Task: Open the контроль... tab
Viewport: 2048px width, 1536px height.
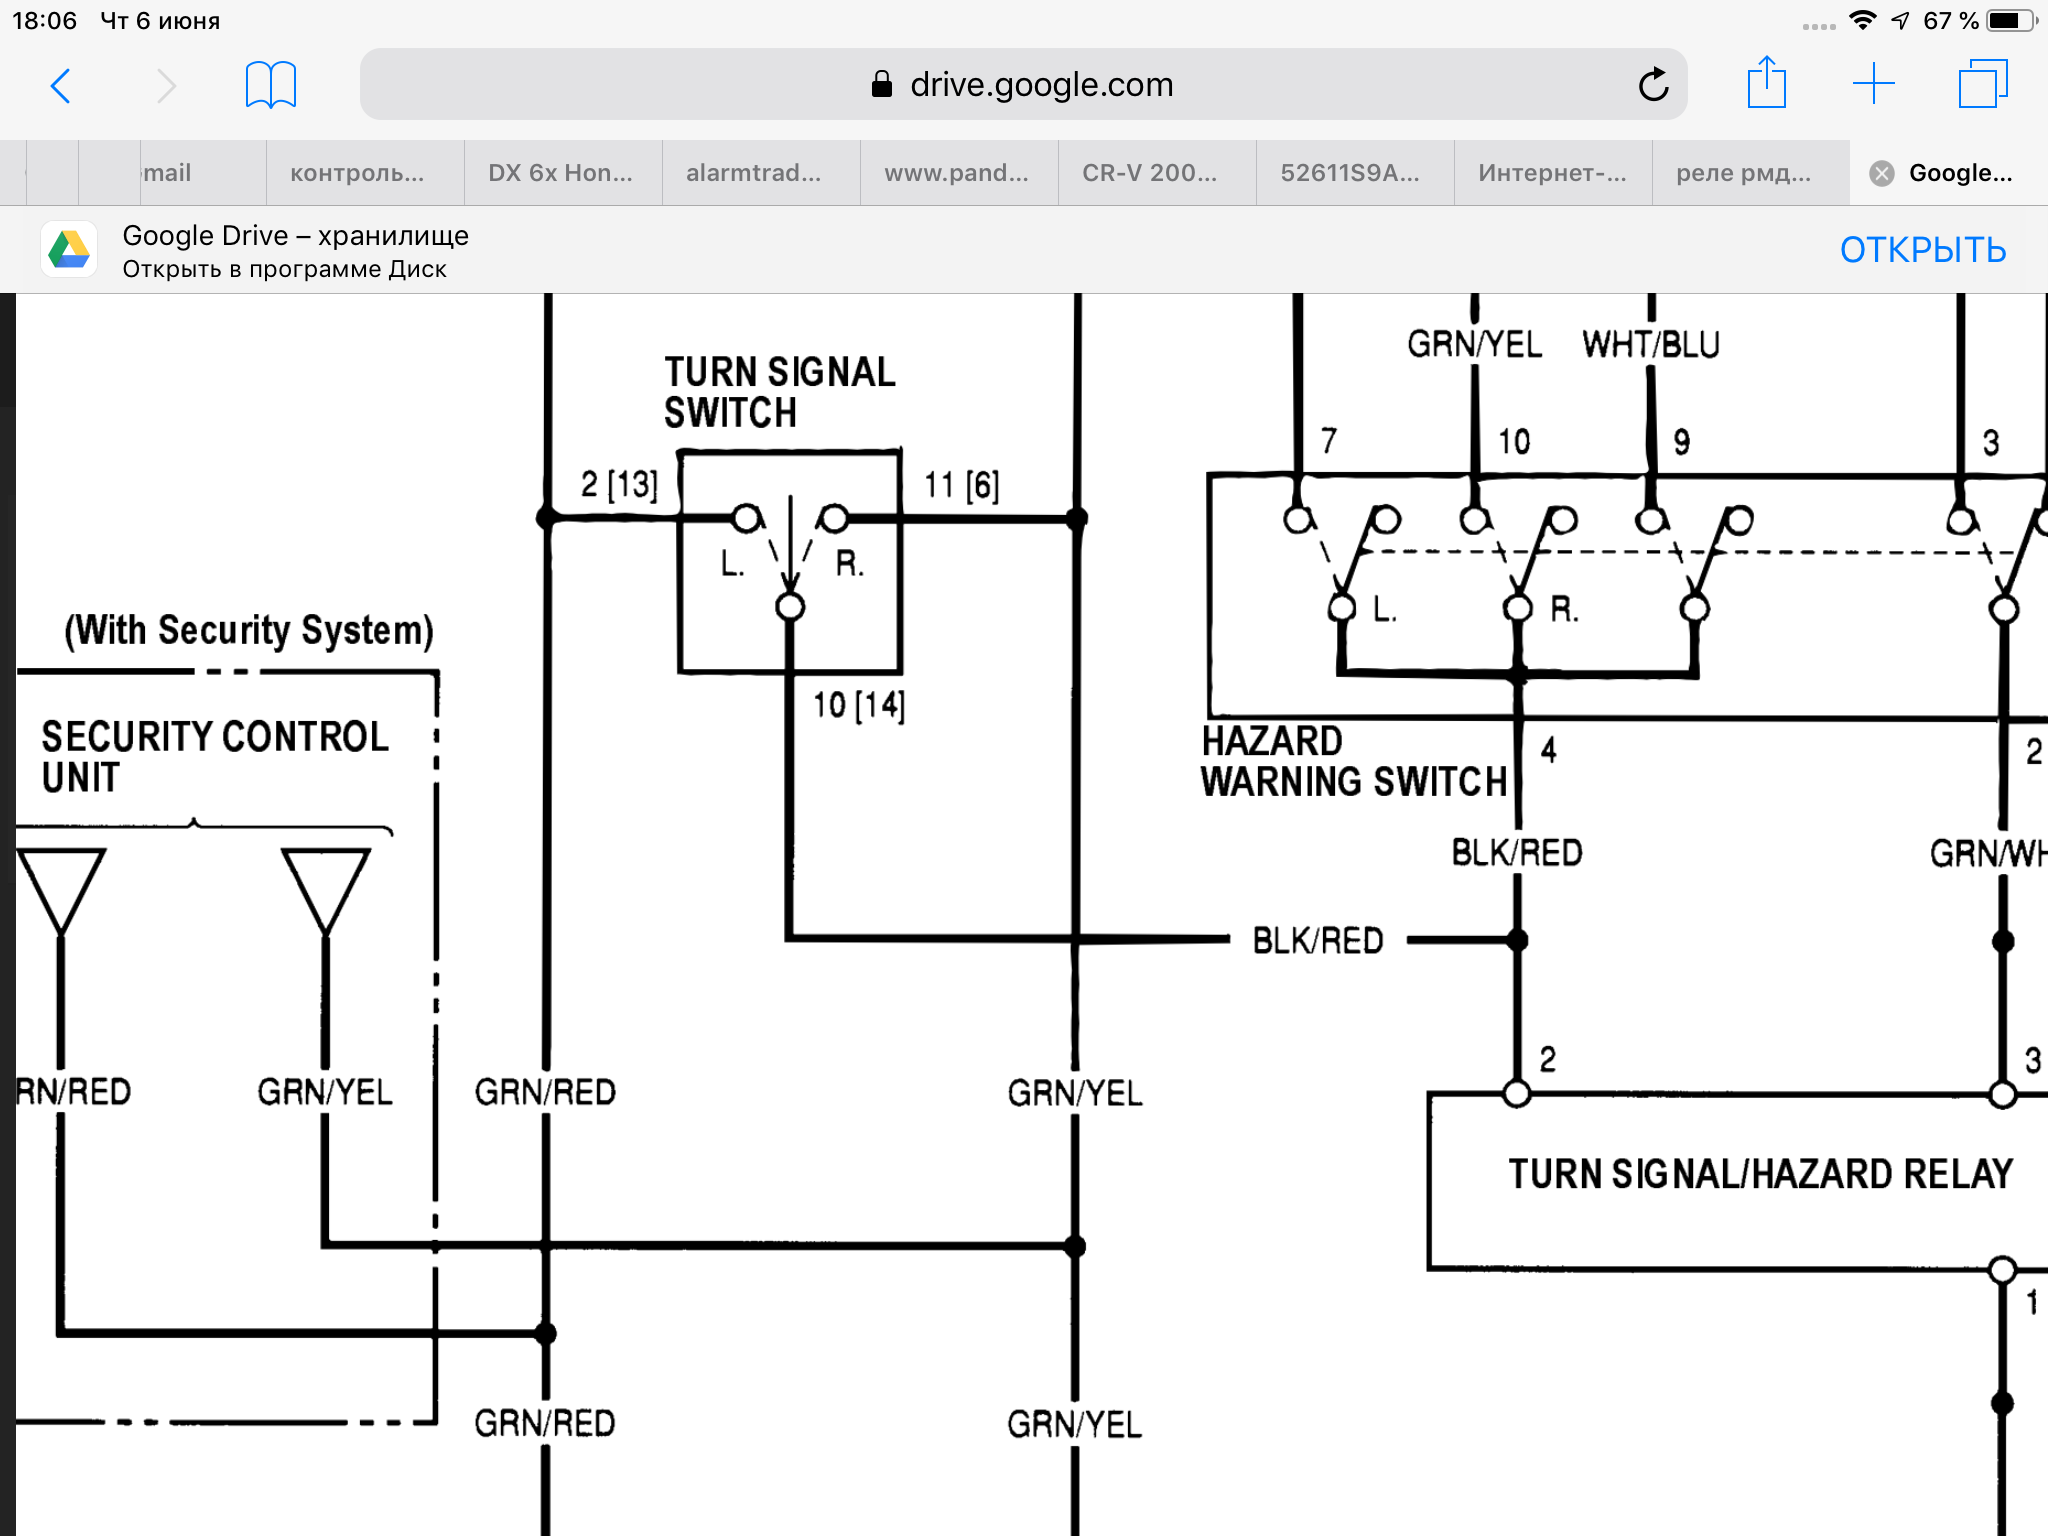Action: click(357, 173)
